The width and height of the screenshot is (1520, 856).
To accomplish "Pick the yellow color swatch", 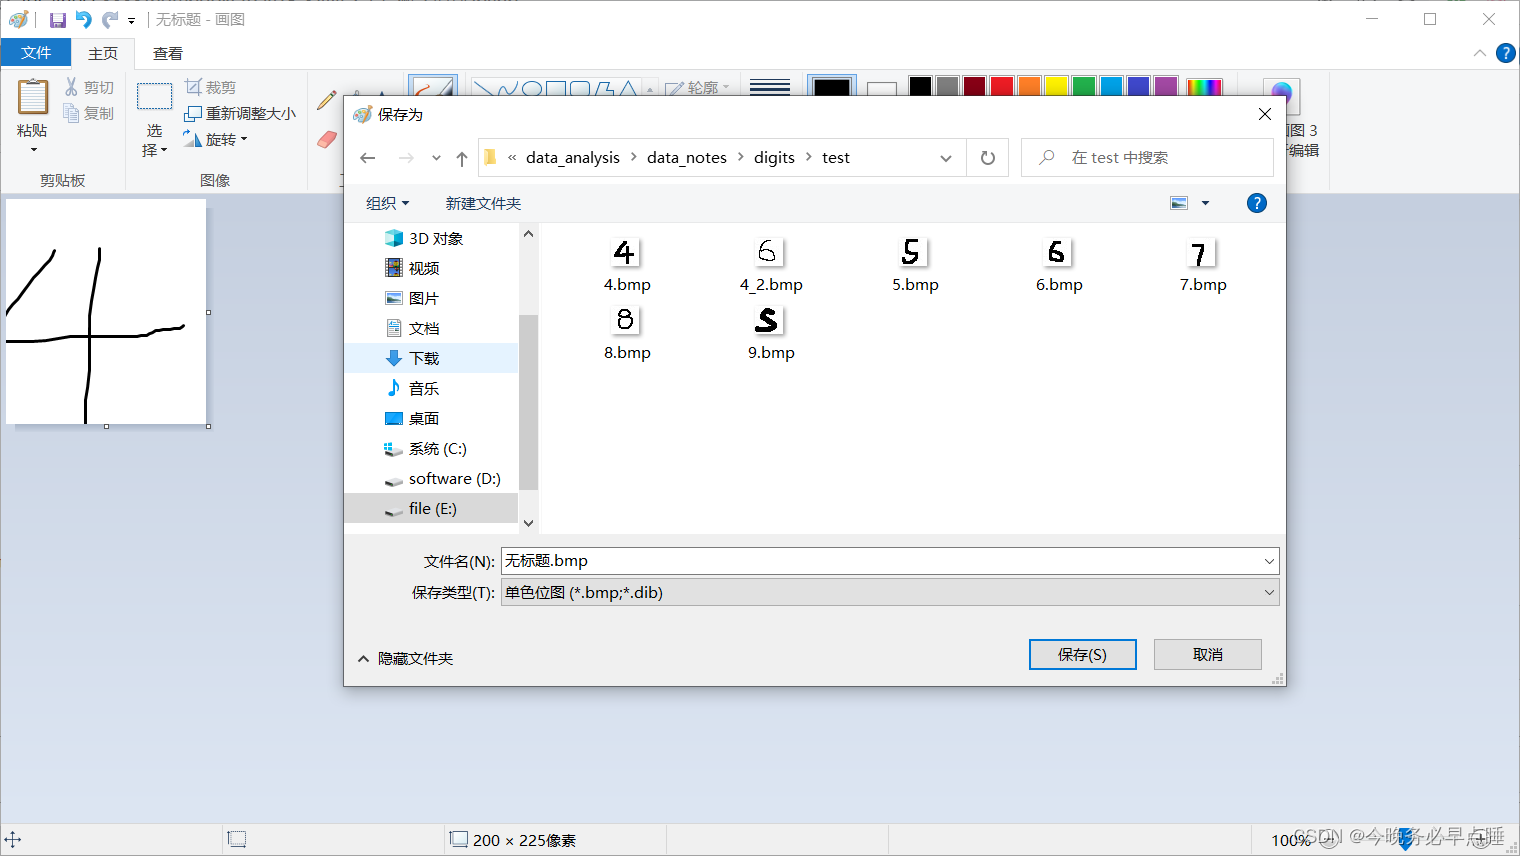I will (x=1056, y=87).
